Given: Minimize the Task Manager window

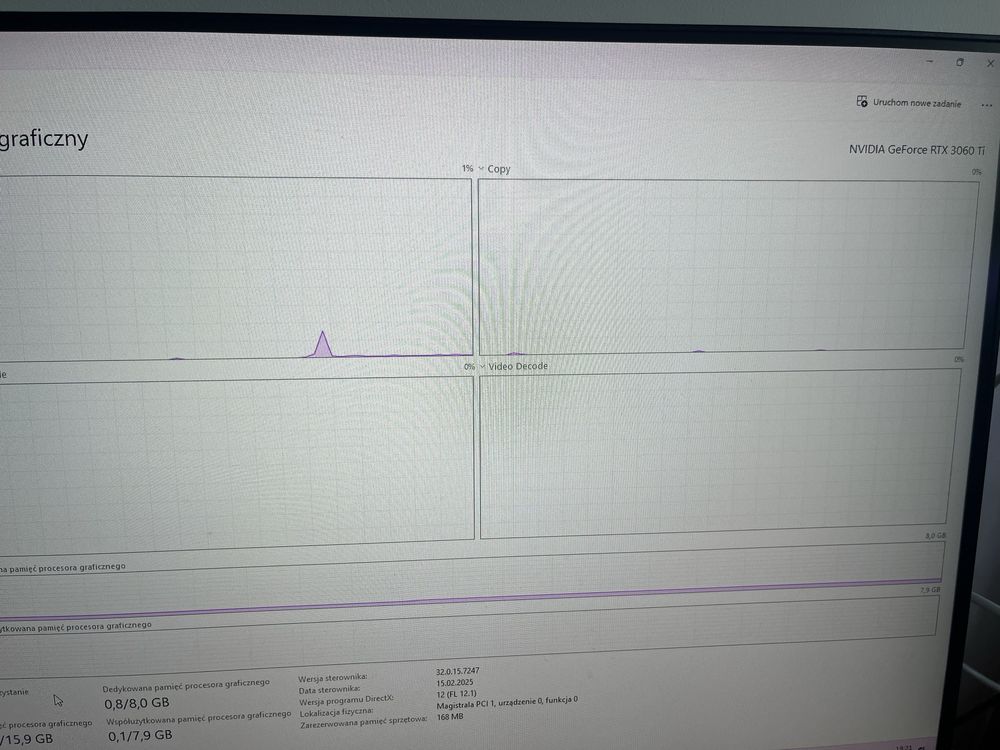Looking at the screenshot, I should click(x=930, y=61).
